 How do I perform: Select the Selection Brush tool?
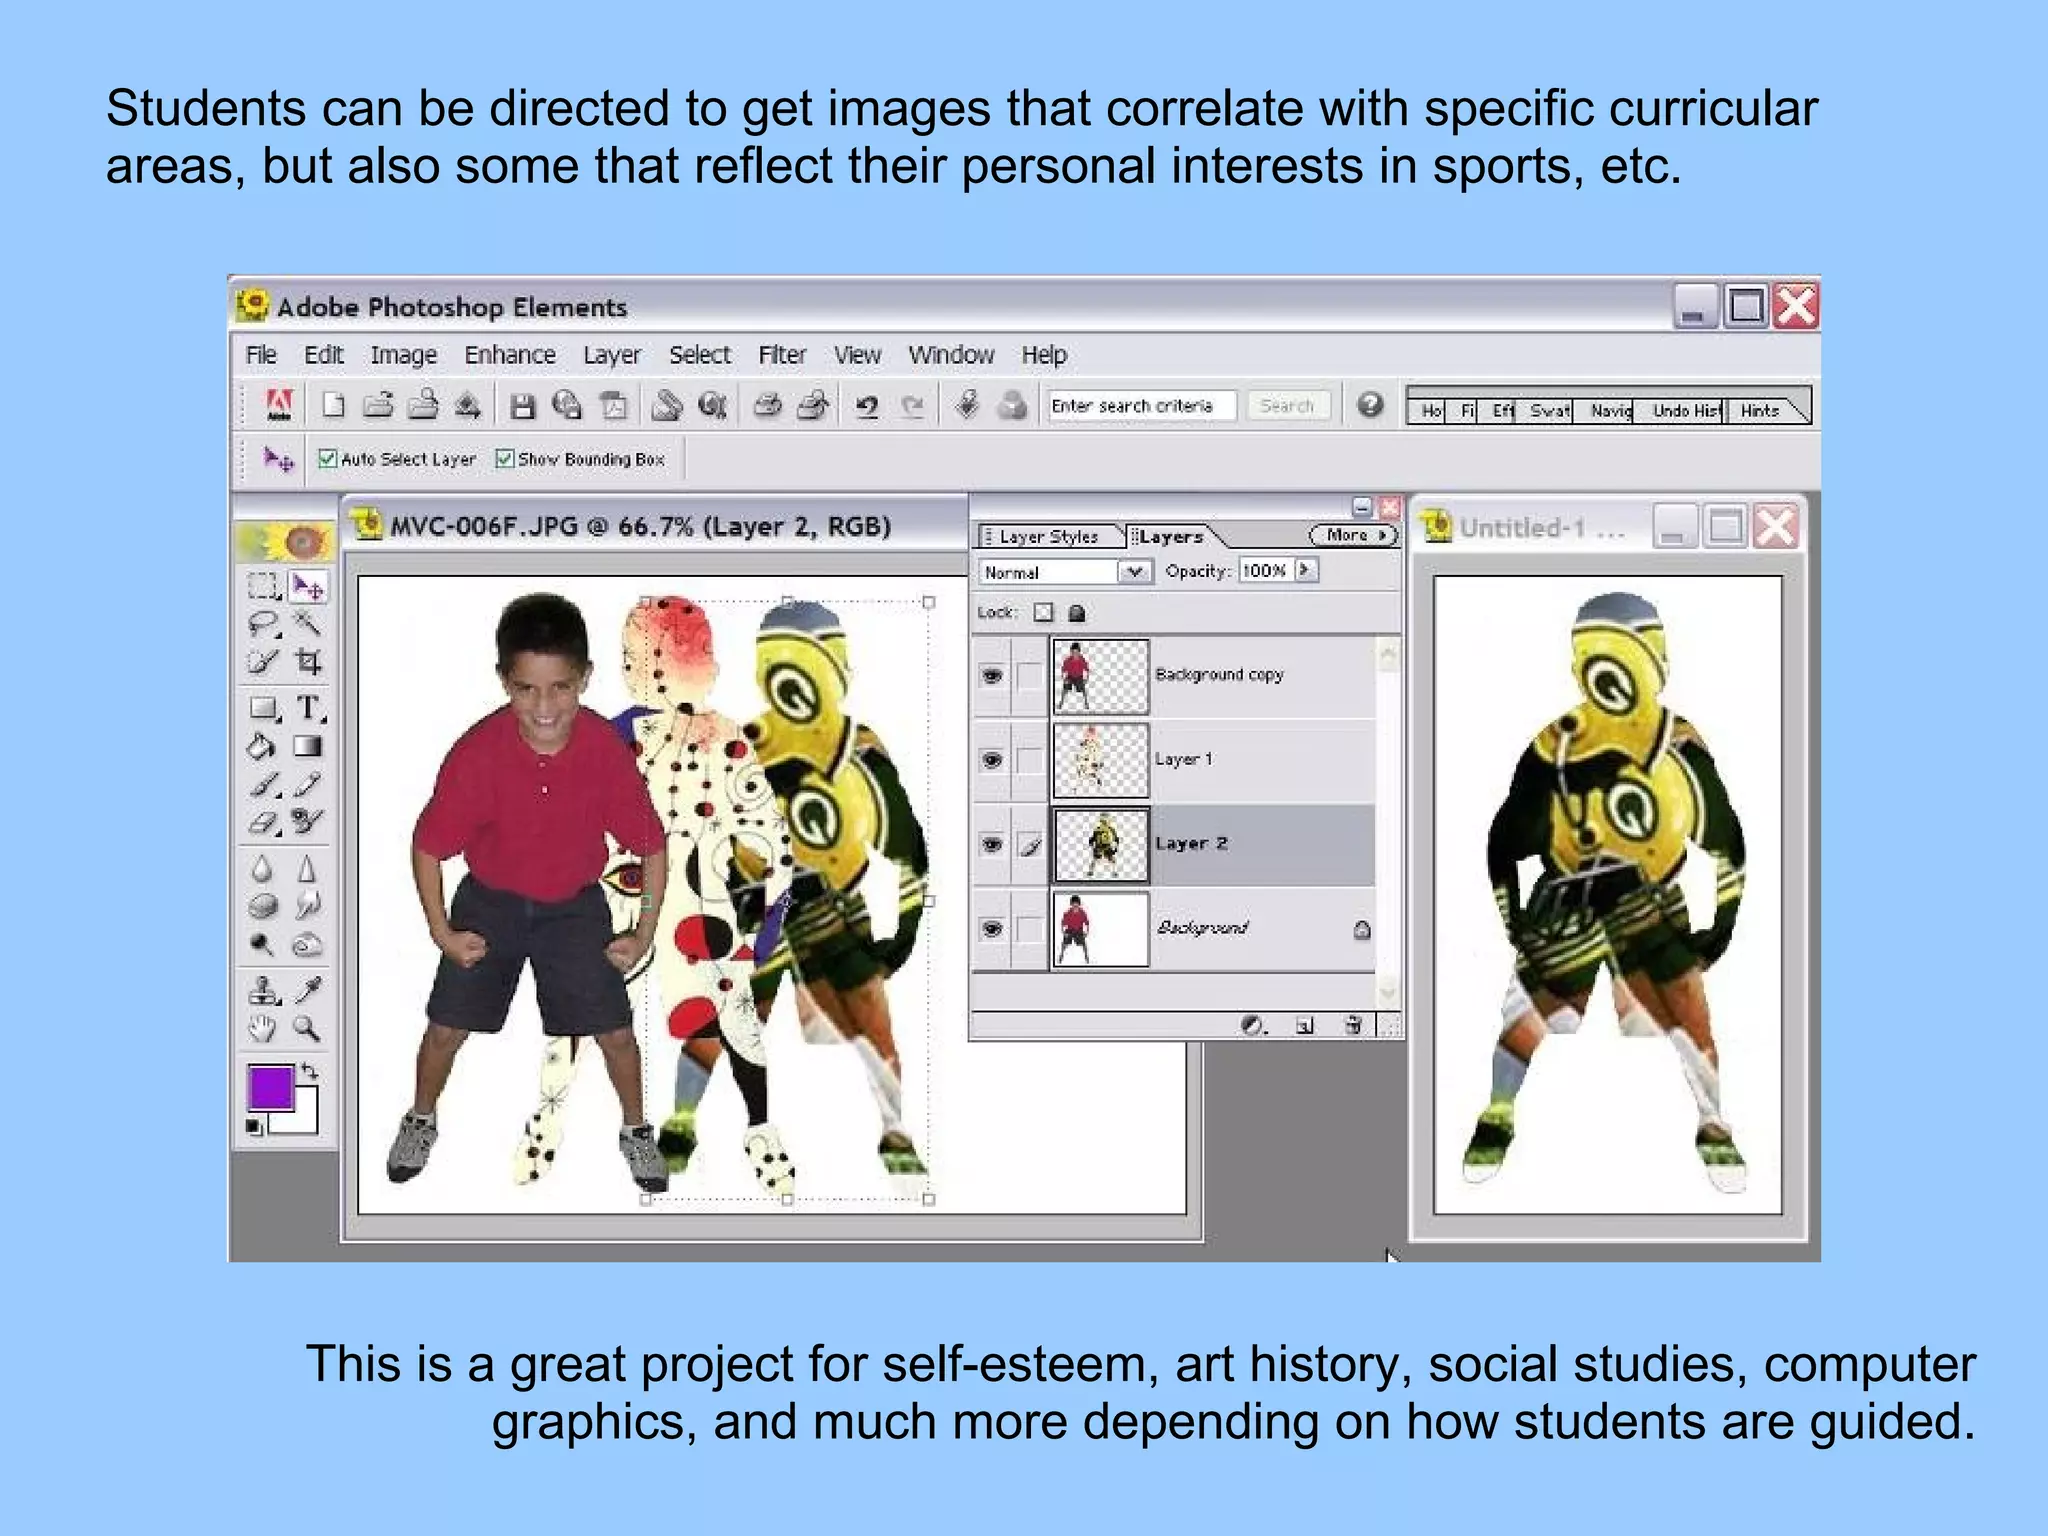pyautogui.click(x=263, y=661)
